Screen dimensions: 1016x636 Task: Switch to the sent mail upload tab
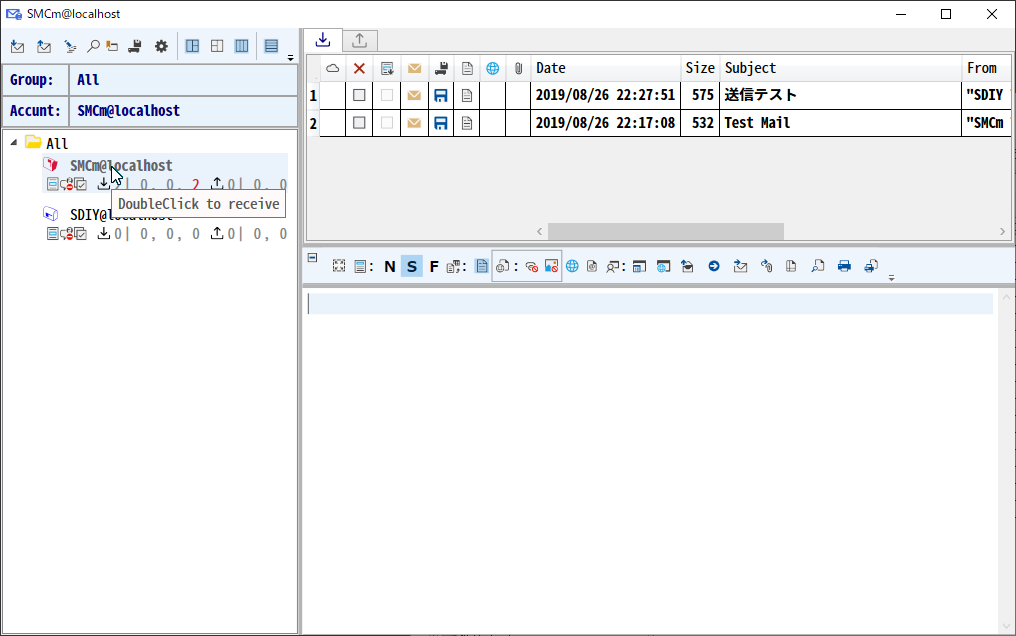[360, 41]
